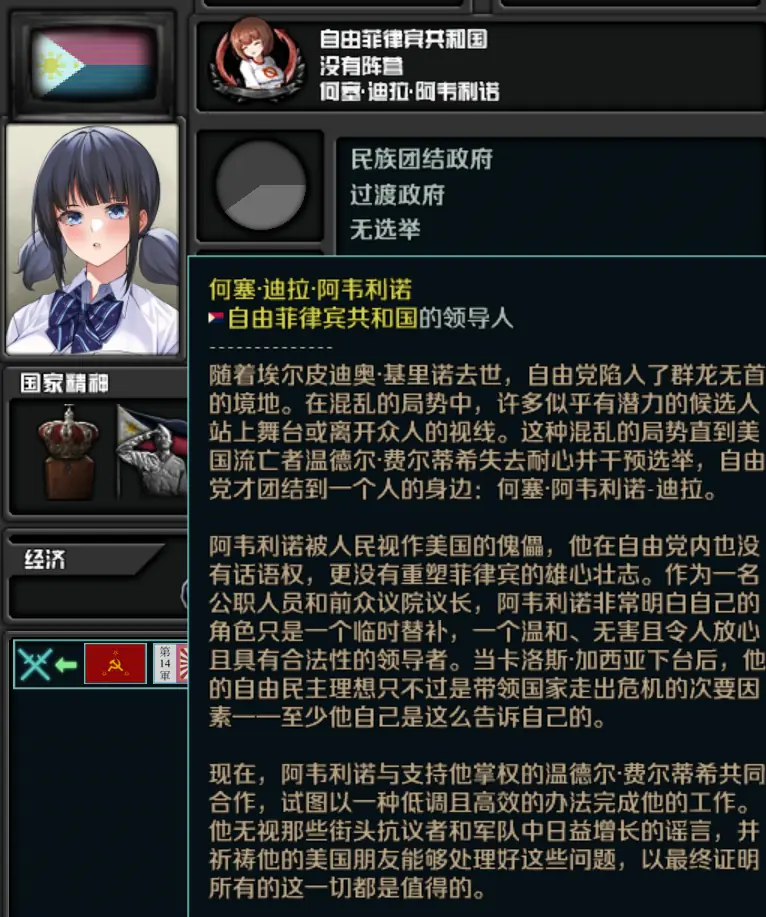Viewport: 766px width, 917px height.
Task: Open the 经济 economy section header
Action: click(44, 559)
